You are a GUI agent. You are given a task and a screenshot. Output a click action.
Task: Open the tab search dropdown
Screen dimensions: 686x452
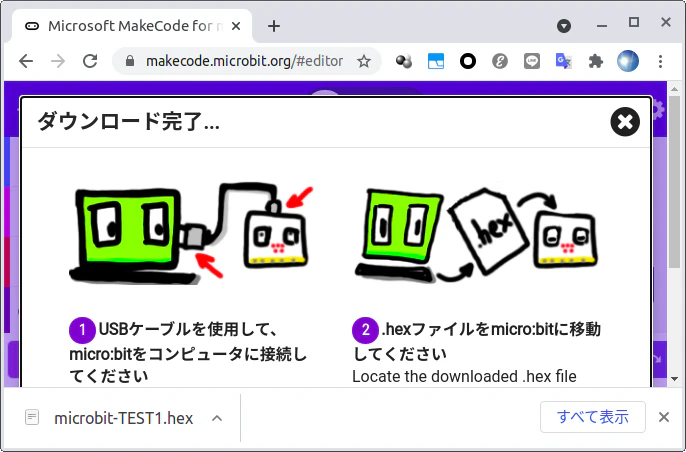[564, 26]
